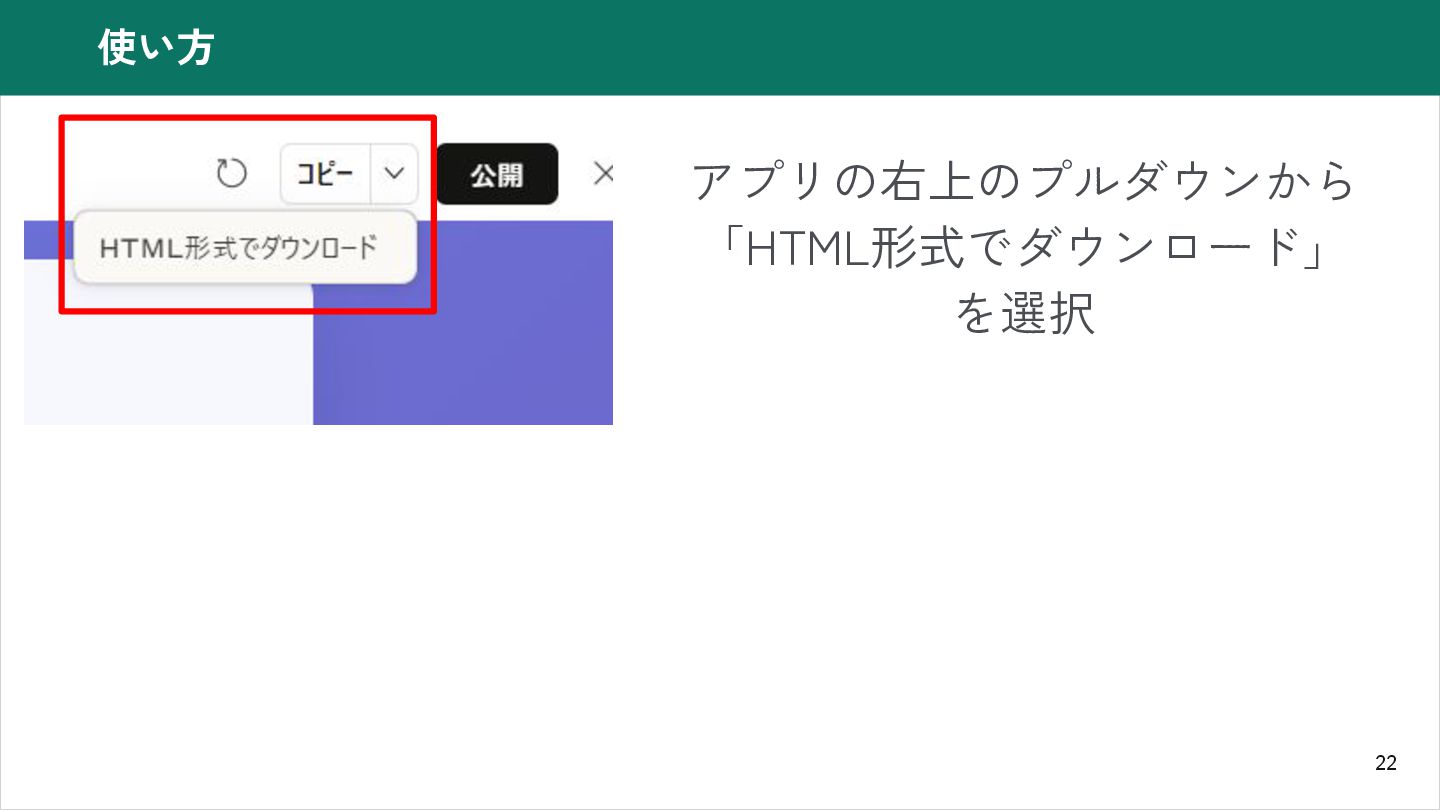Click the circular refresh arrow icon
Screen dimensions: 1440x810
pos(231,174)
